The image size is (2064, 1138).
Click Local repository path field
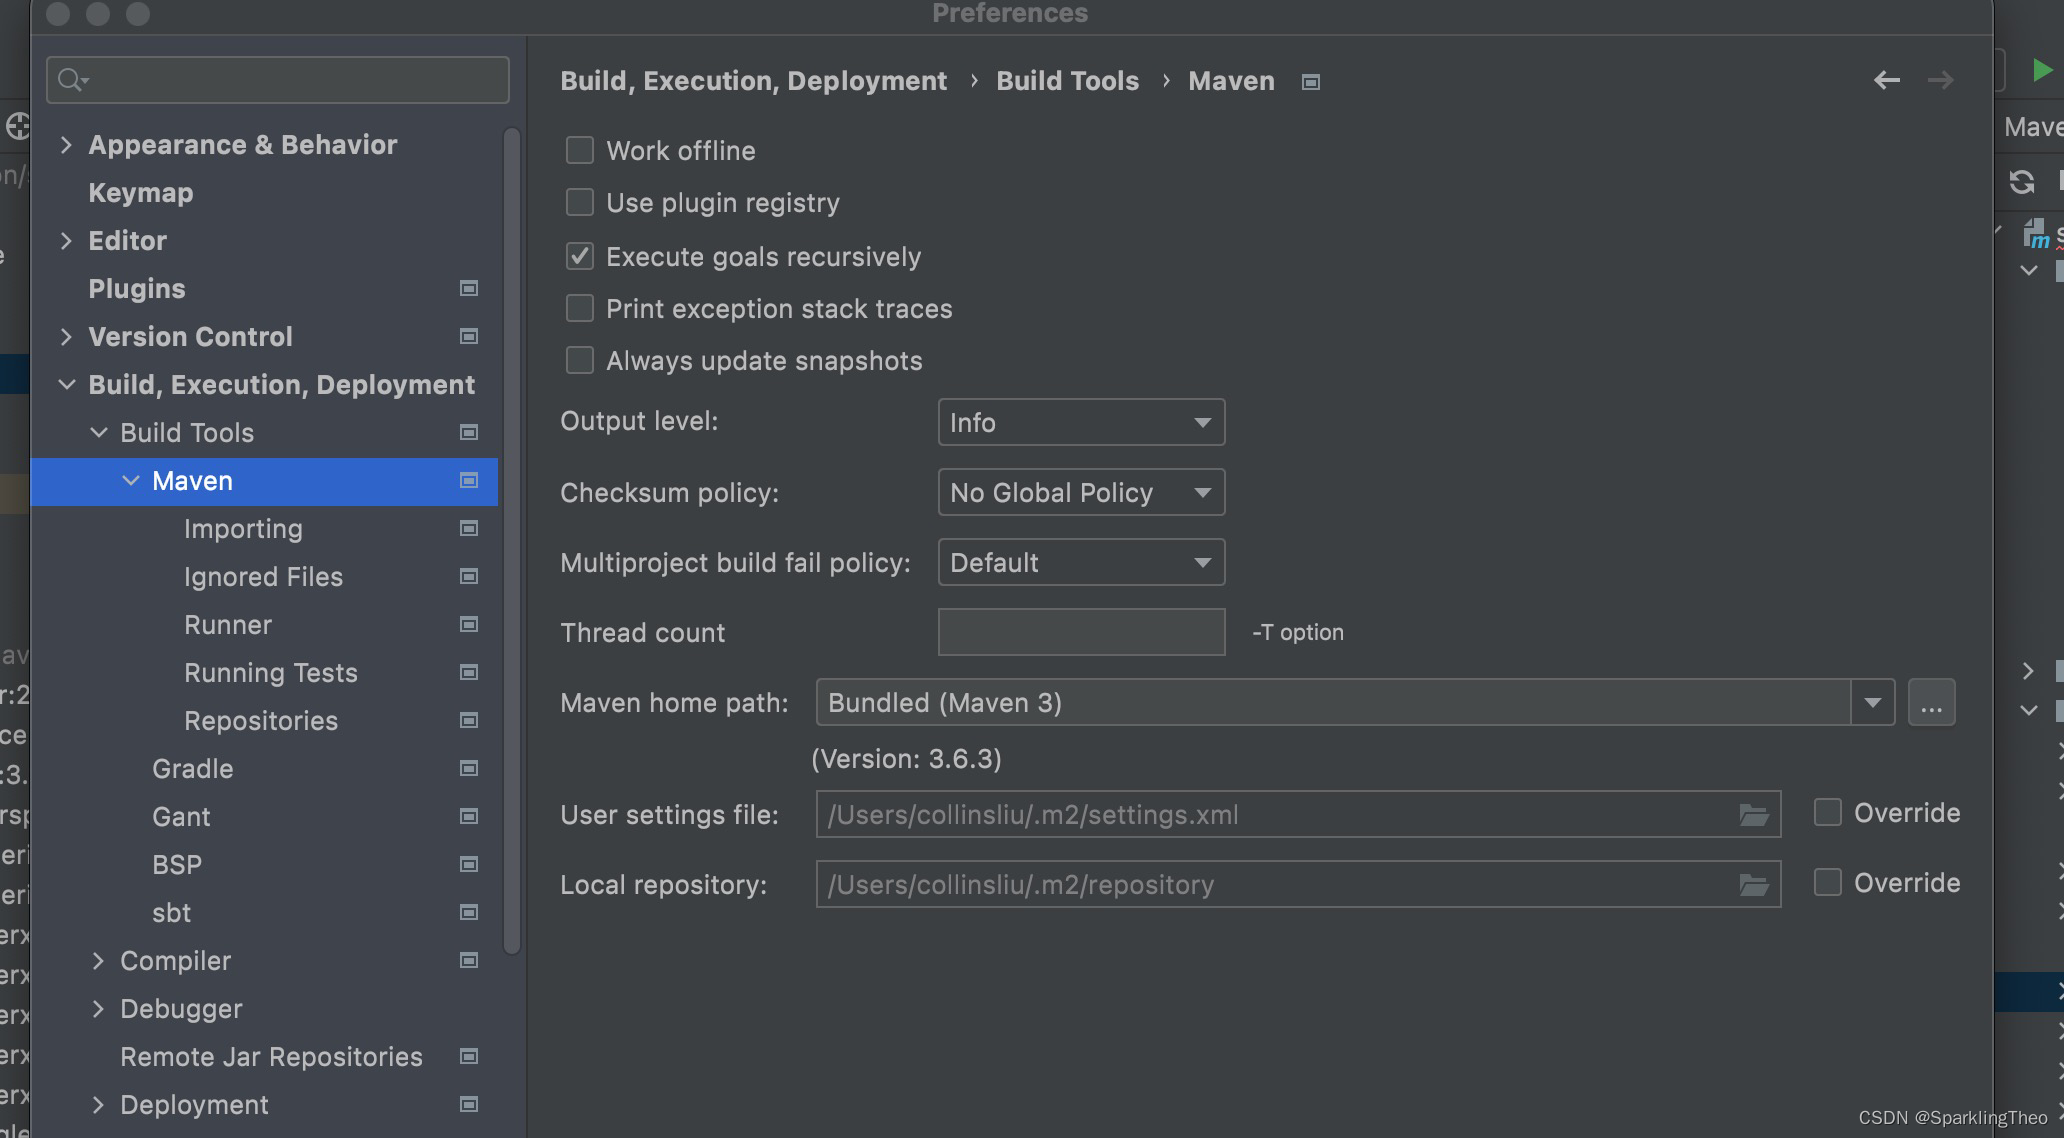[x=1298, y=884]
